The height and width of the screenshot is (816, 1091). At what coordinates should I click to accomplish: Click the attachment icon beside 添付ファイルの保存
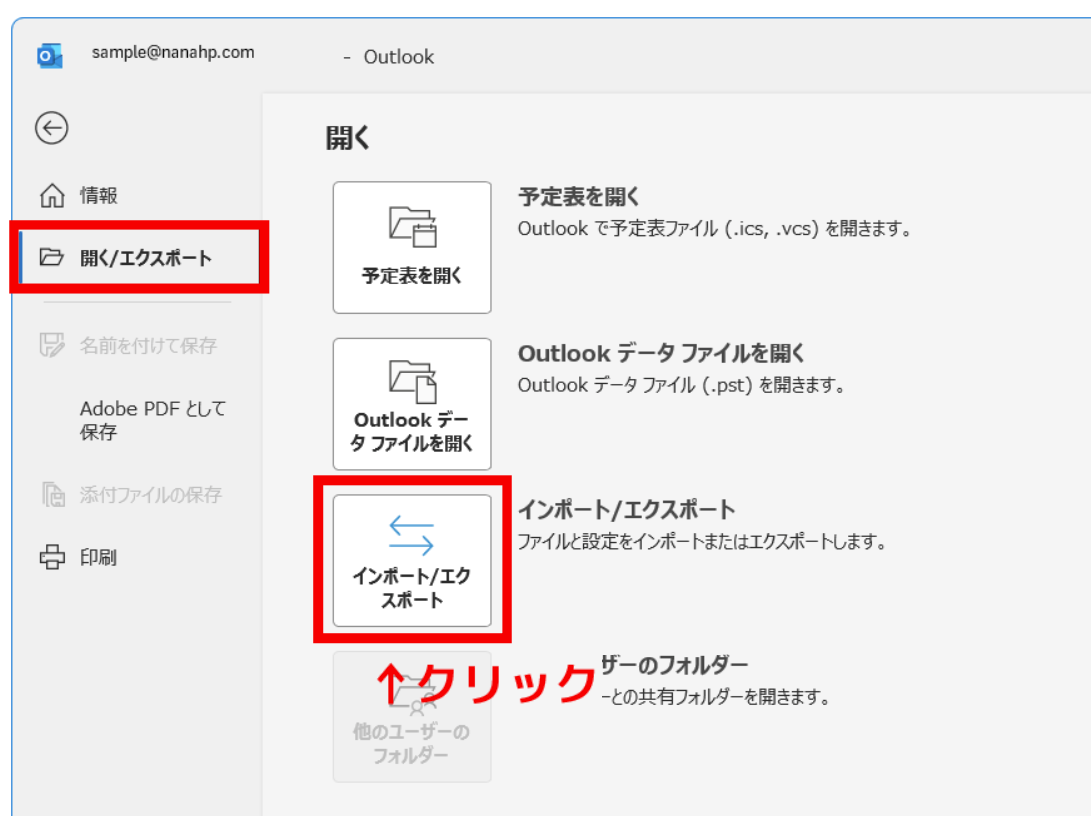click(x=51, y=495)
